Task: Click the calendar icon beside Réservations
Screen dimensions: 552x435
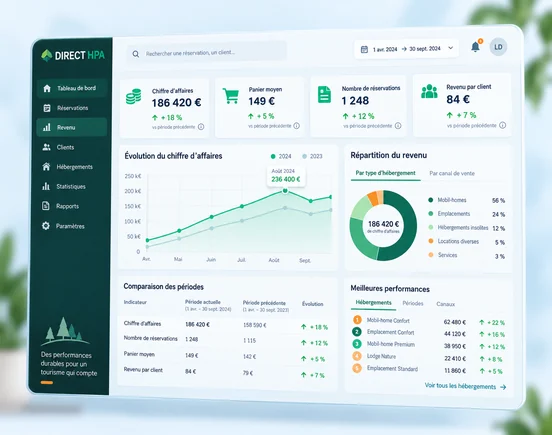Action: pyautogui.click(x=47, y=108)
